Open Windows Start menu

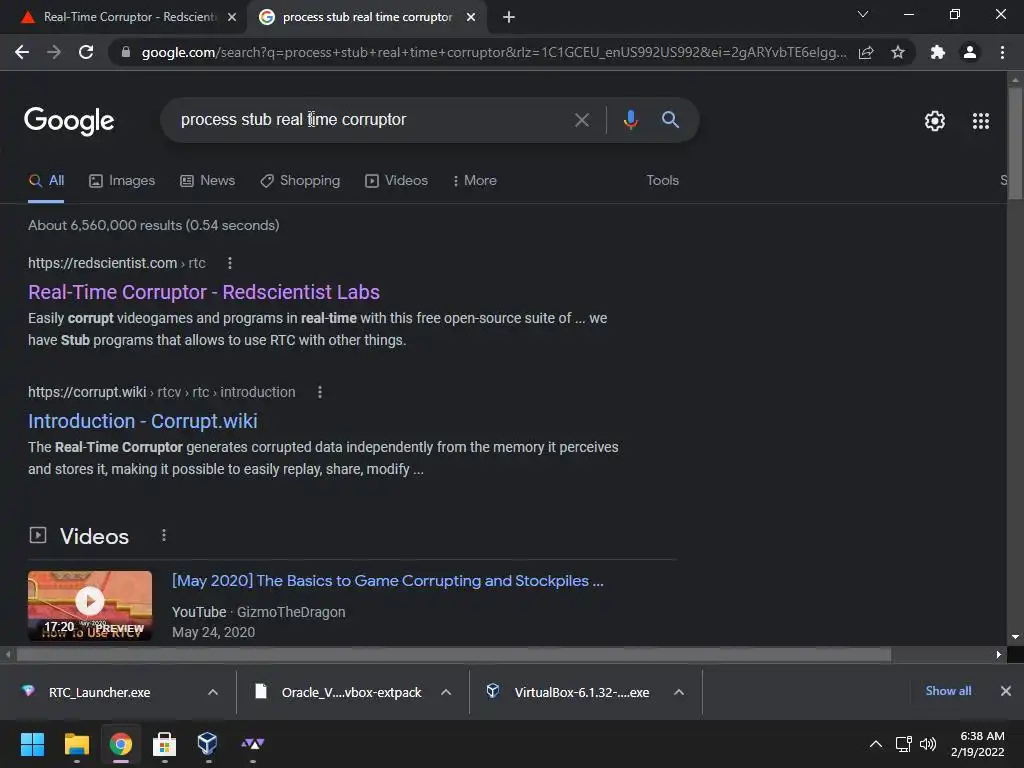coord(32,744)
